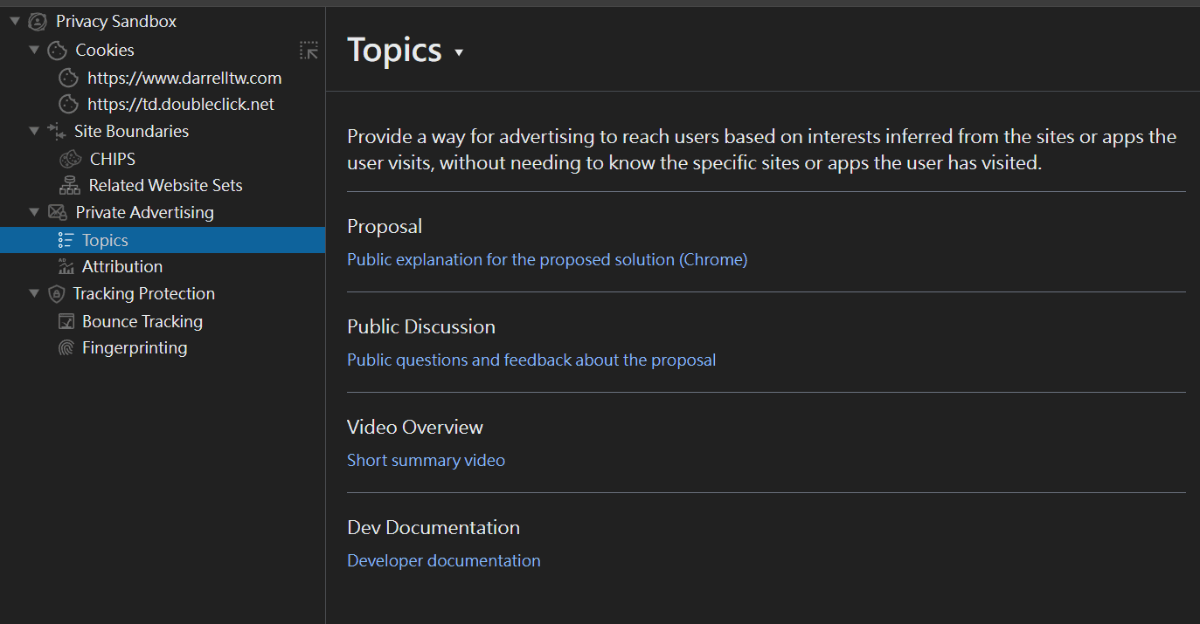This screenshot has width=1200, height=624.
Task: Open the Developer documentation link
Action: click(443, 560)
